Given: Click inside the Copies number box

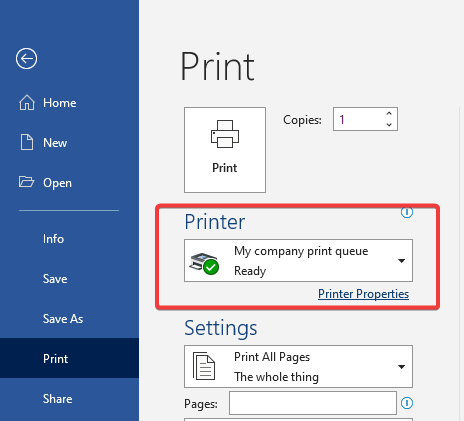Looking at the screenshot, I should 359,119.
